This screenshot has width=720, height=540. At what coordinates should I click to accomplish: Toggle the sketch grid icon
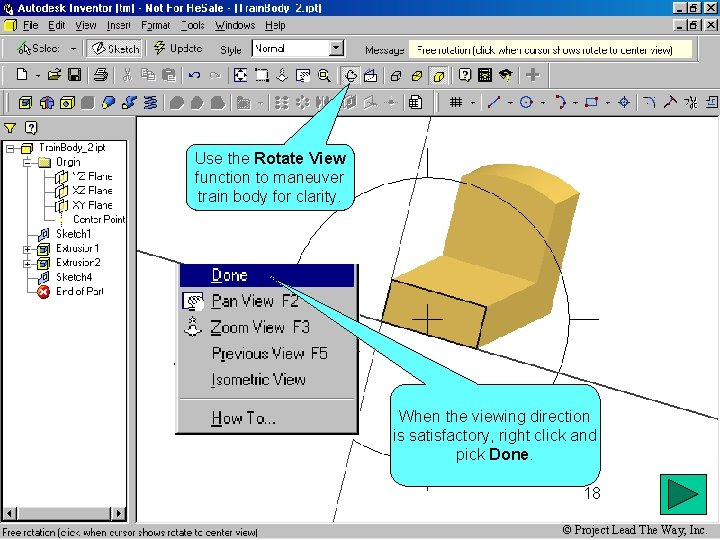point(456,102)
